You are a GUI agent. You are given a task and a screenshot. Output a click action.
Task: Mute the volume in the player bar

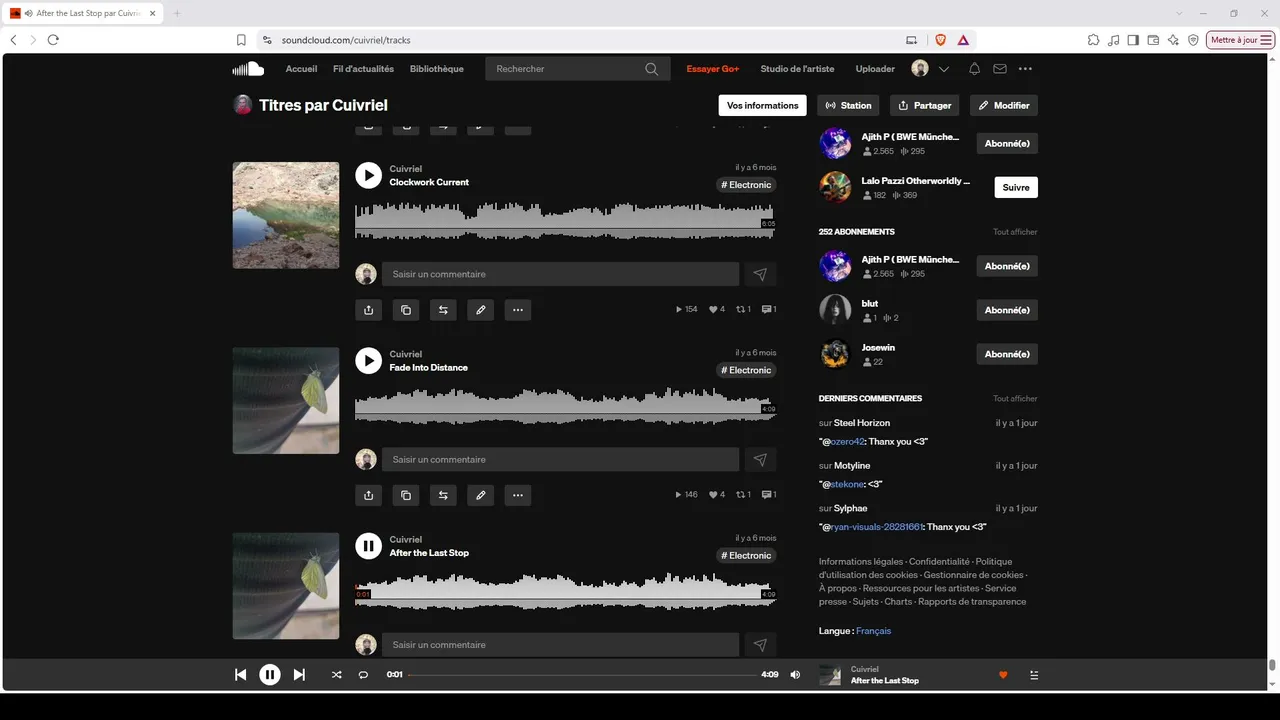795,675
